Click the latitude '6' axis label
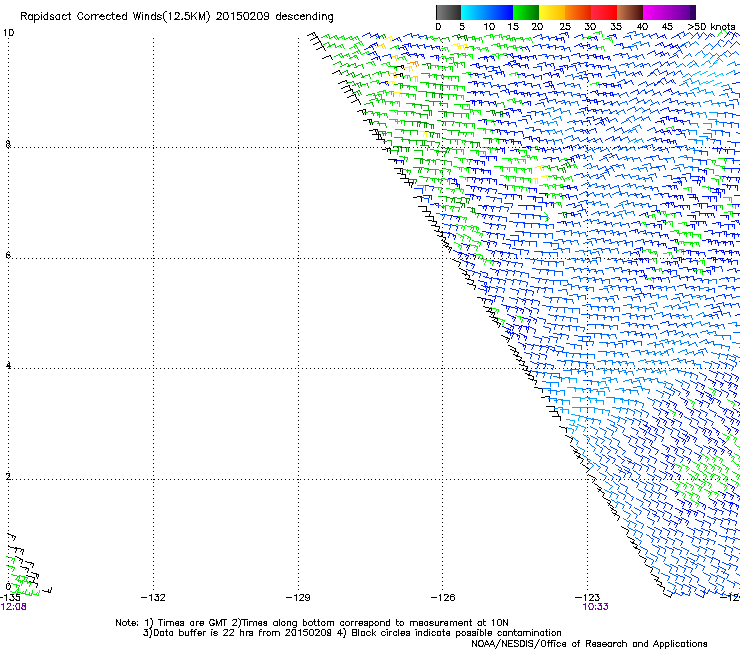The width and height of the screenshot is (740, 650). tap(8, 255)
